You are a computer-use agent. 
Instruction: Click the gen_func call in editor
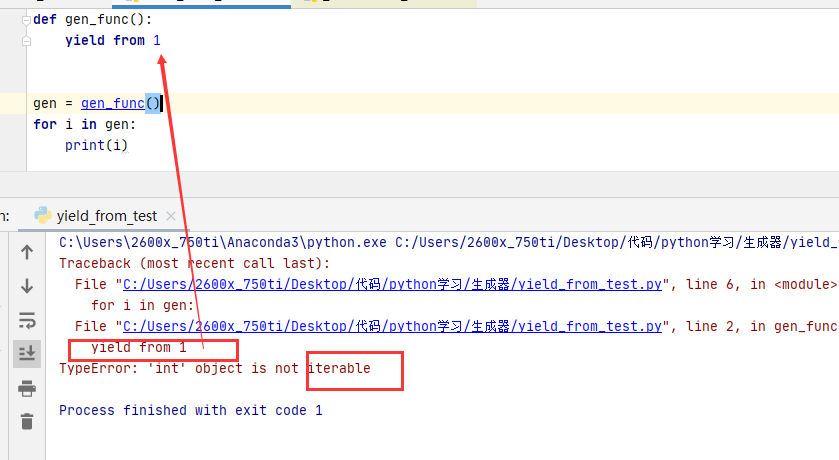[x=113, y=103]
